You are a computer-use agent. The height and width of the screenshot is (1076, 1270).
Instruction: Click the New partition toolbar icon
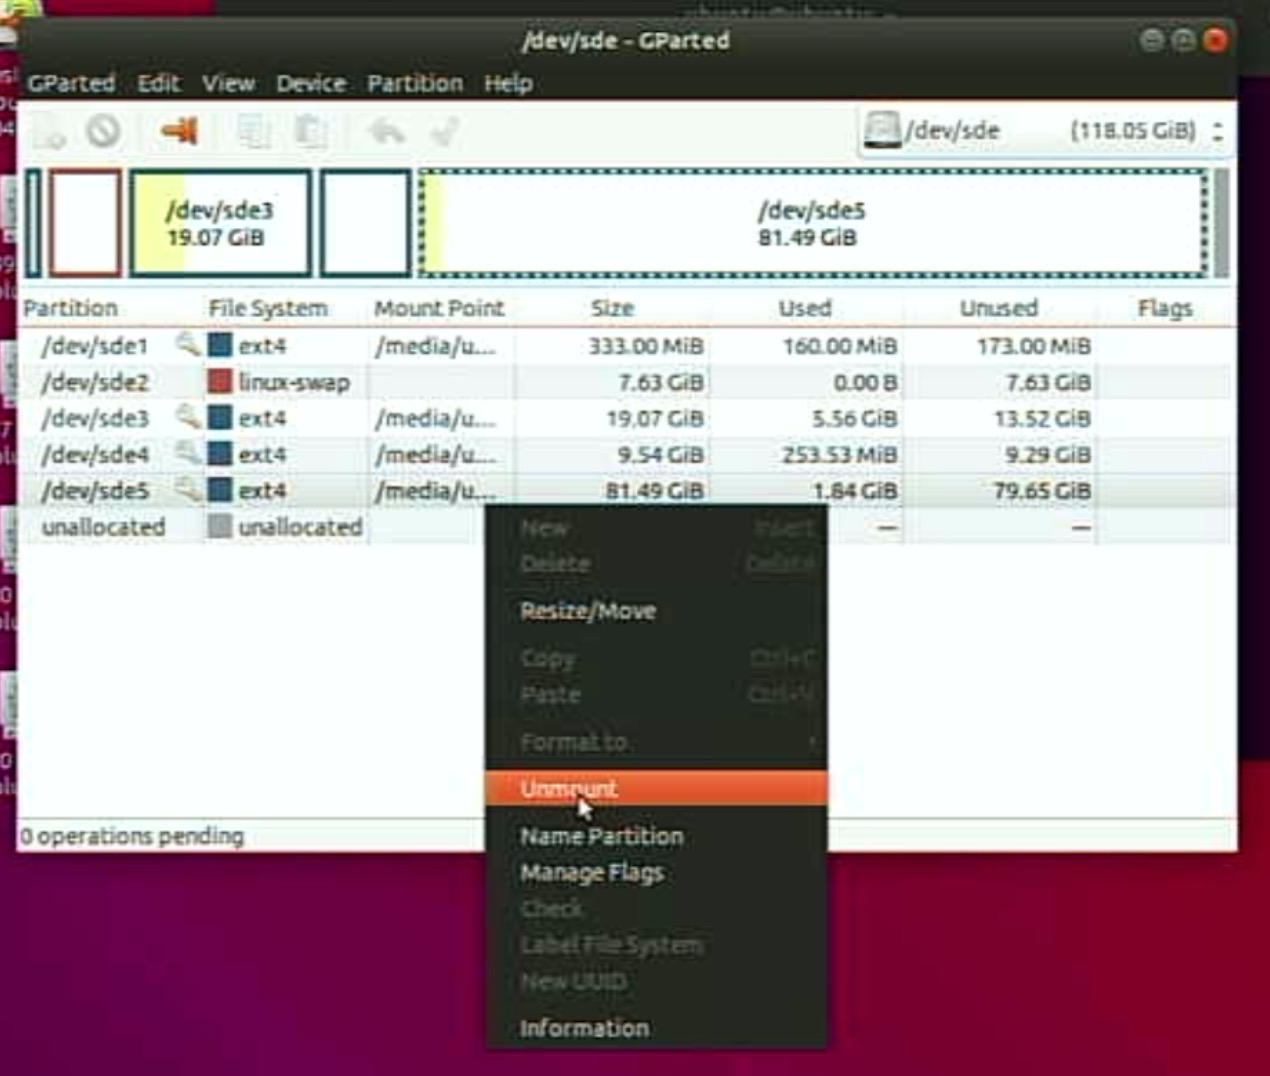[x=49, y=132]
